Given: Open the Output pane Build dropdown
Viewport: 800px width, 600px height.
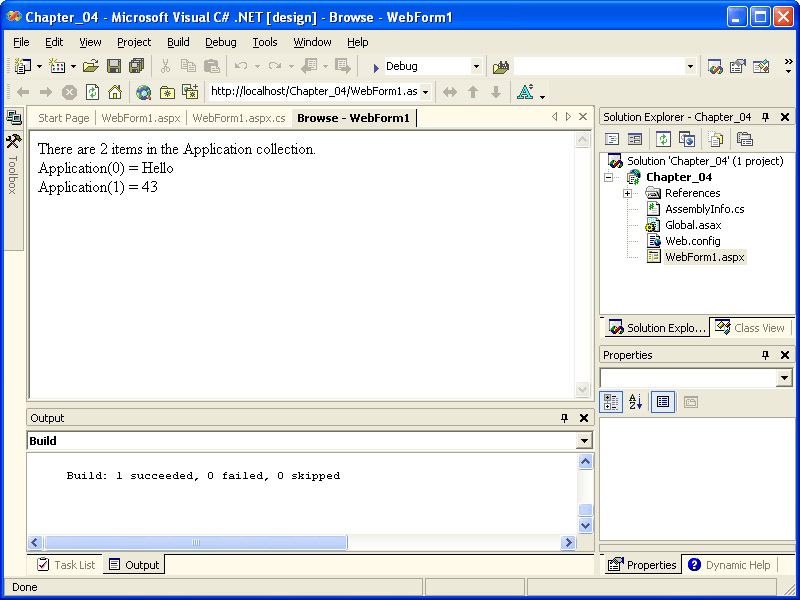Looking at the screenshot, I should pos(584,441).
